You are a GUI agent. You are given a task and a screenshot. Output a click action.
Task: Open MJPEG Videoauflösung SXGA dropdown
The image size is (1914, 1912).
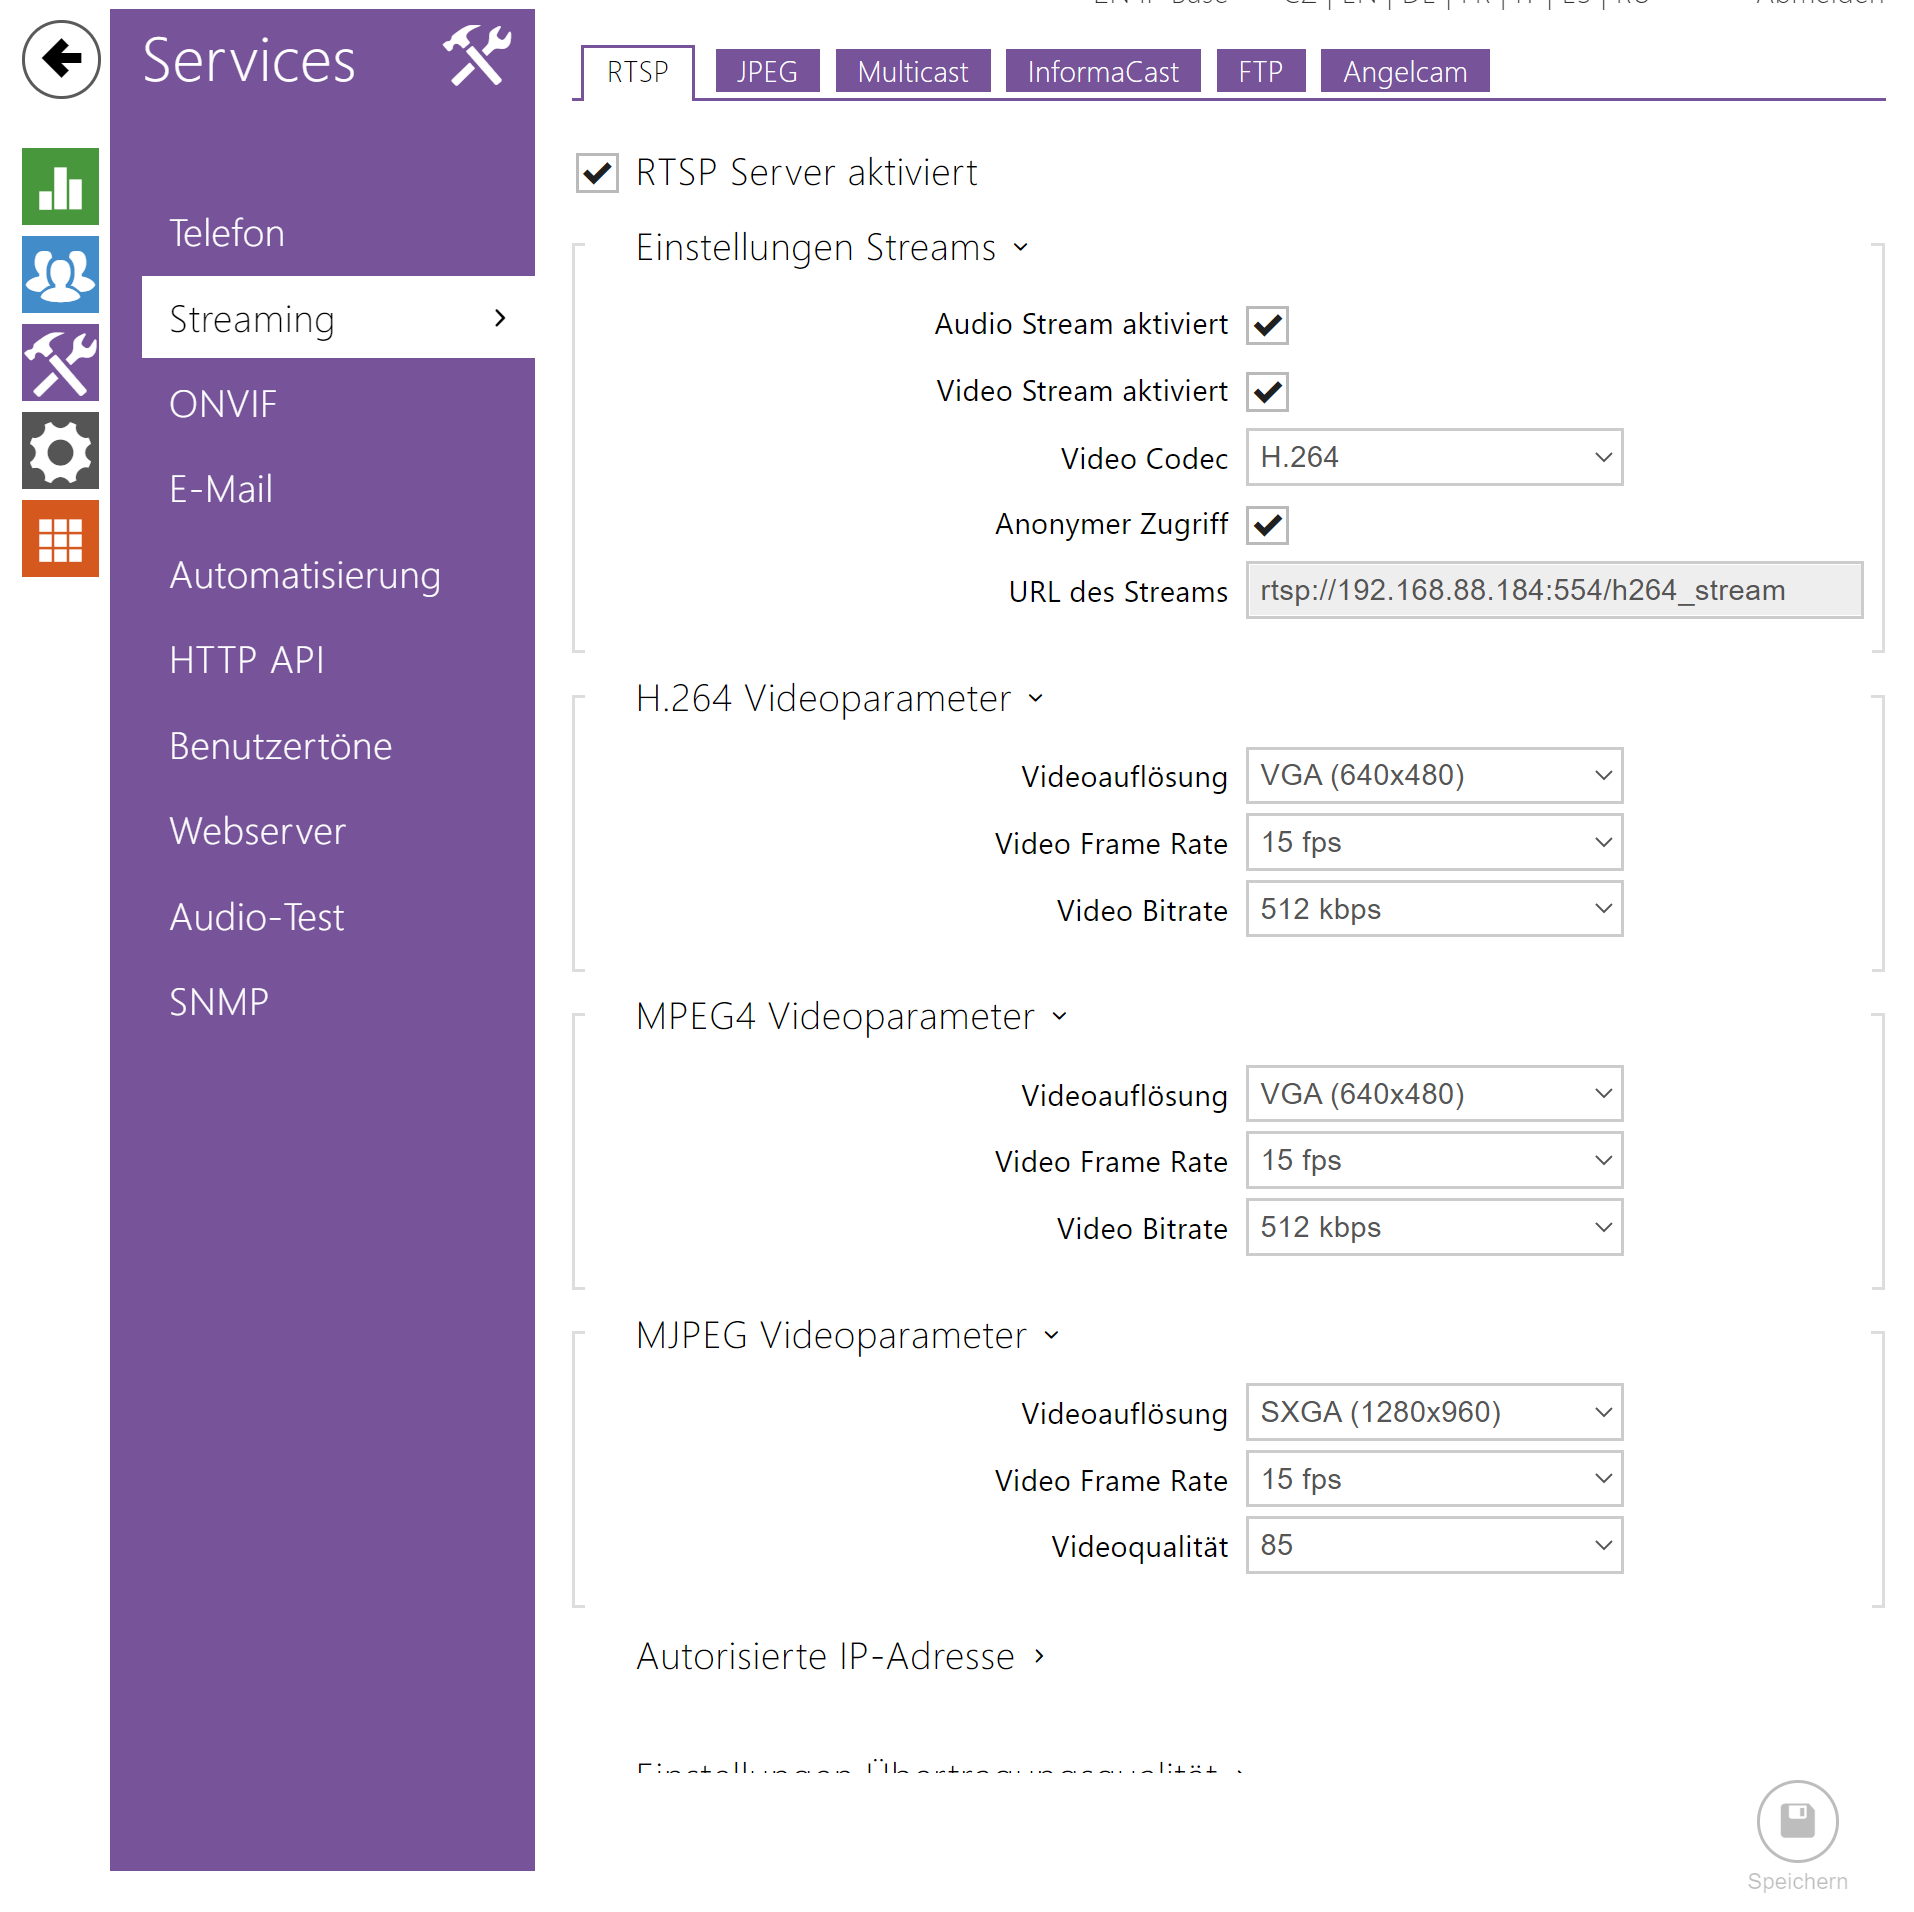coord(1434,1413)
